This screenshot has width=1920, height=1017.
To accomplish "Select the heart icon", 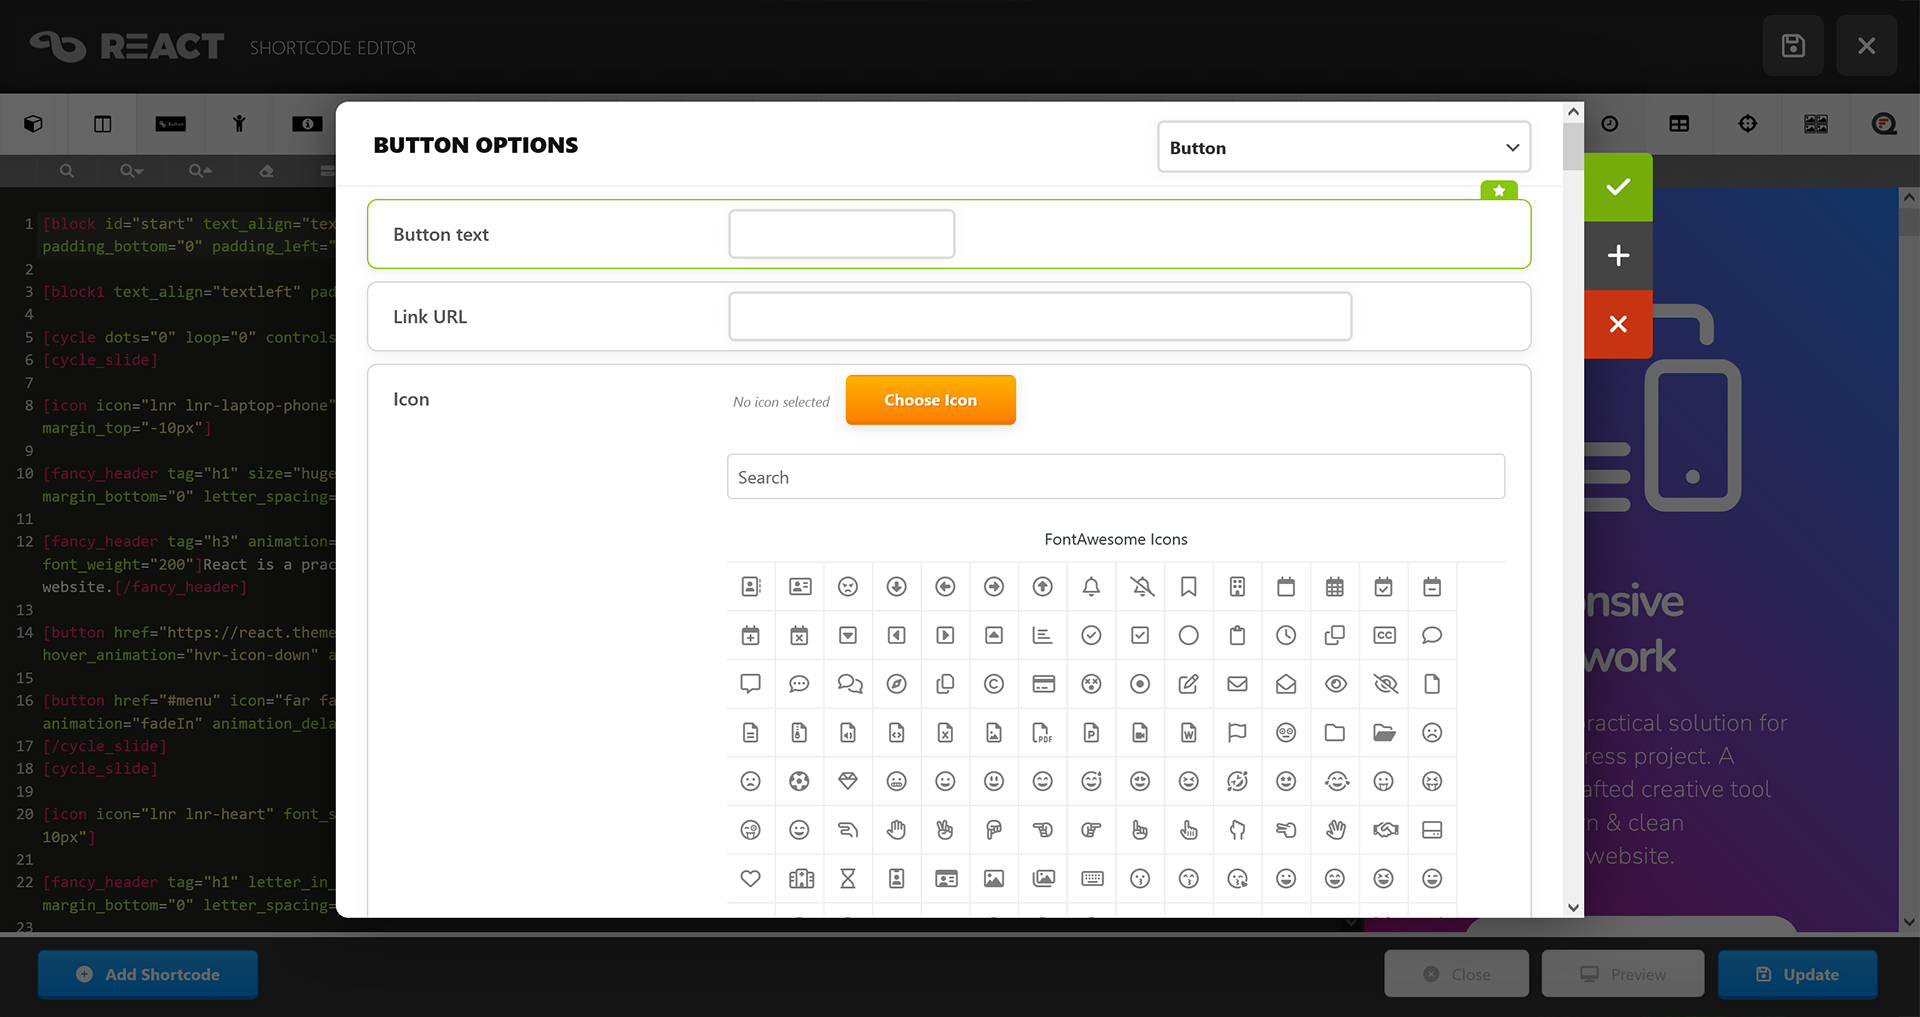I will [750, 879].
